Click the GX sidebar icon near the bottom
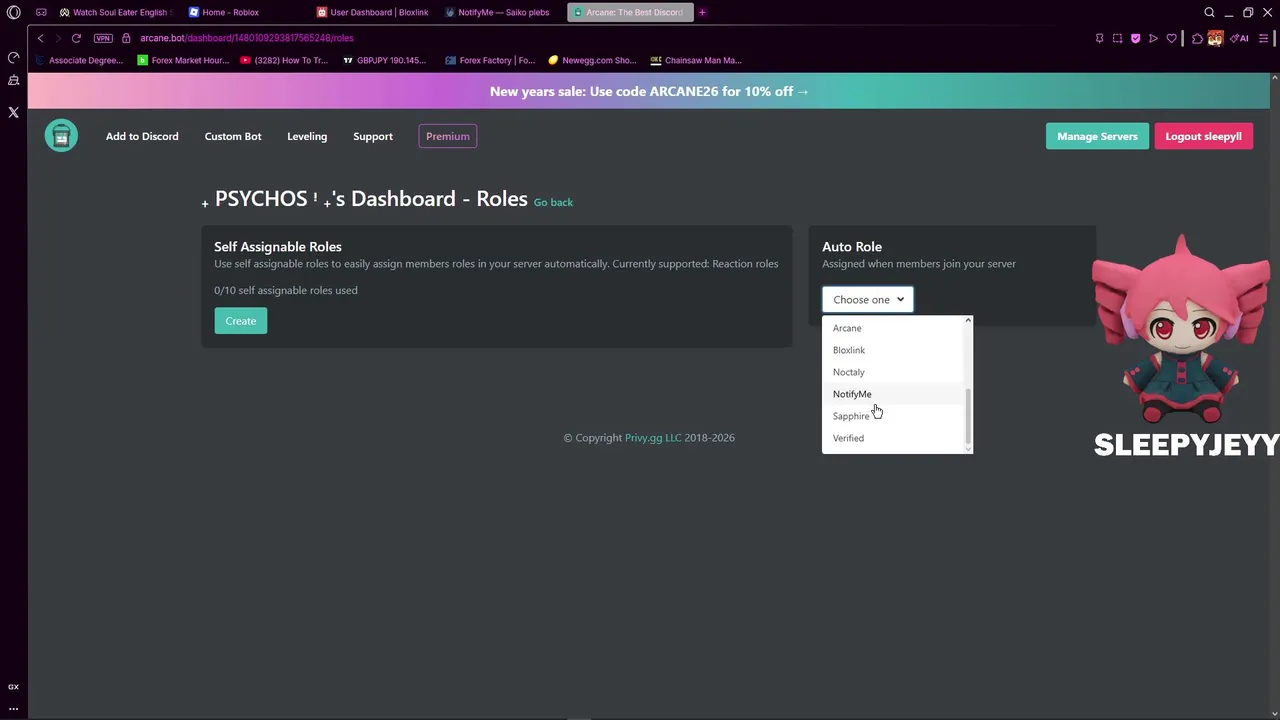 pos(13,687)
